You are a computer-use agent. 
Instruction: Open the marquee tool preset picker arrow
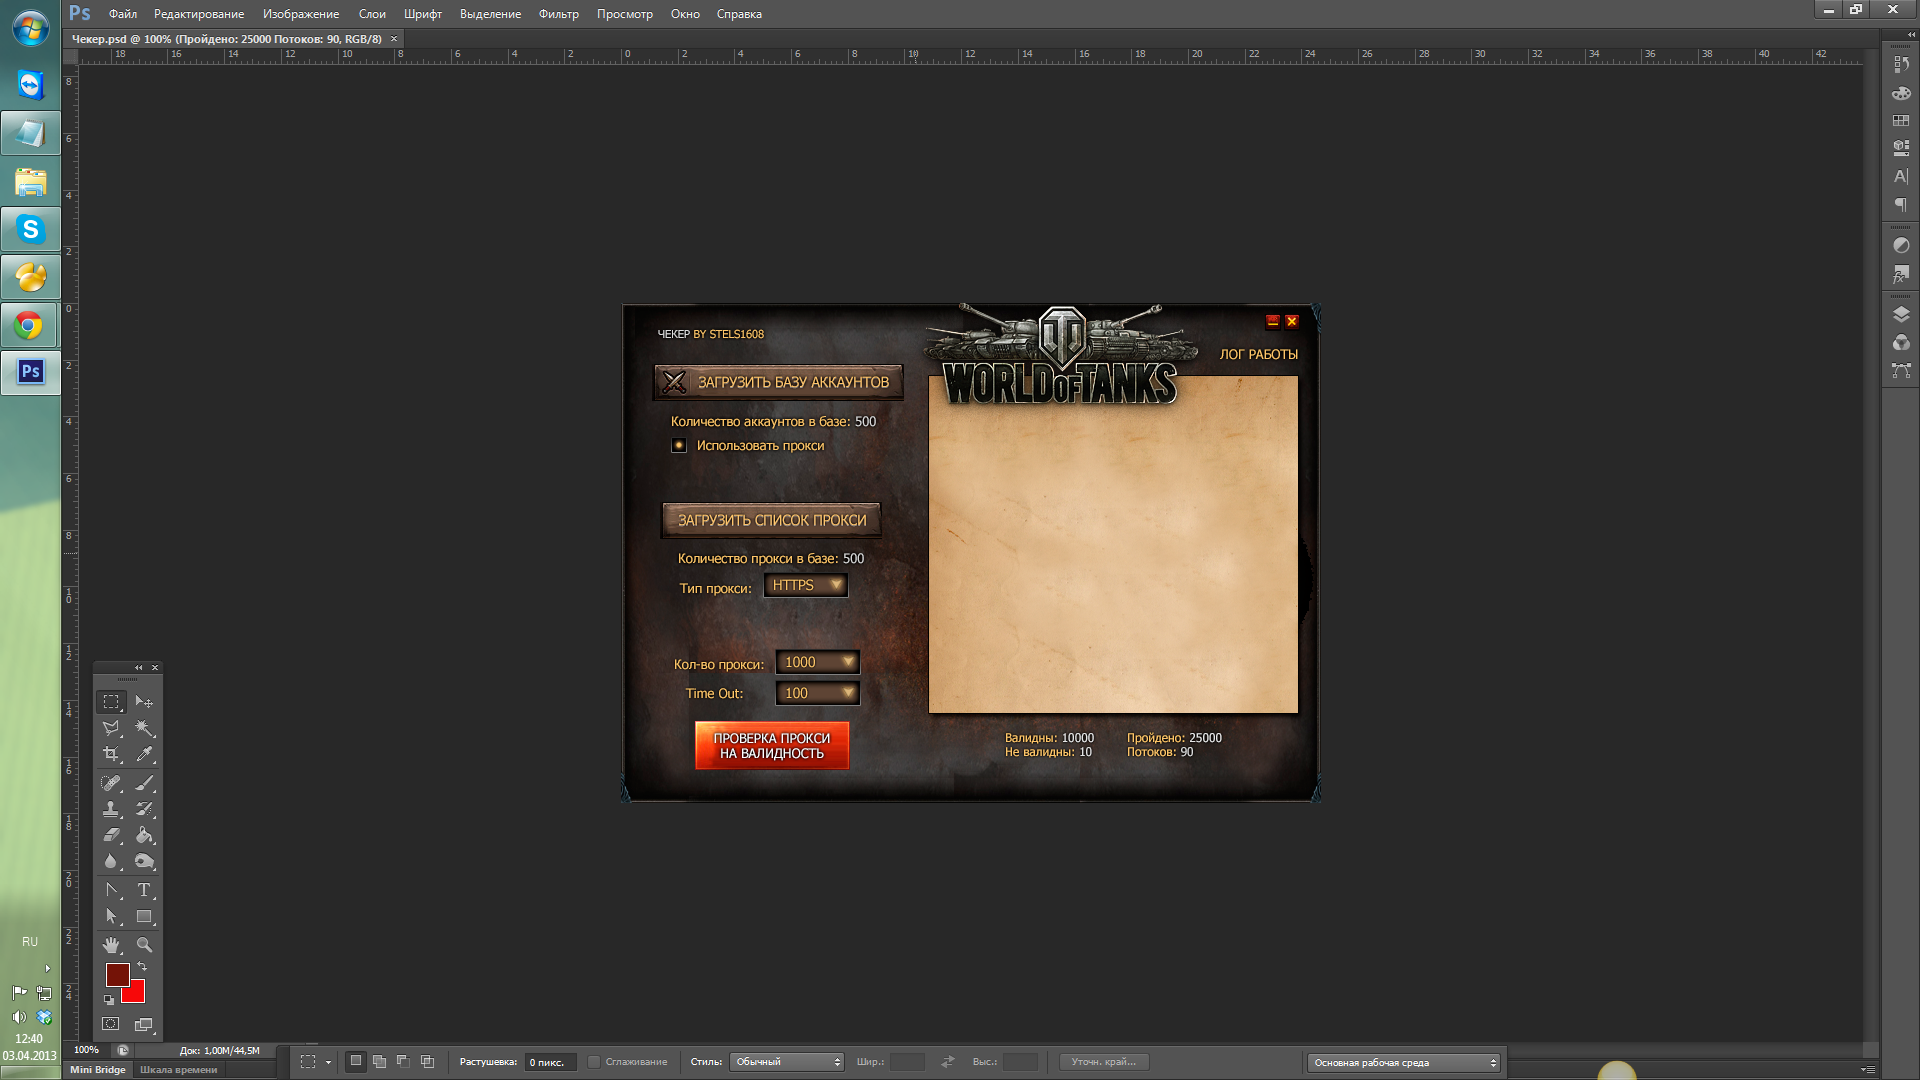pos(328,1062)
